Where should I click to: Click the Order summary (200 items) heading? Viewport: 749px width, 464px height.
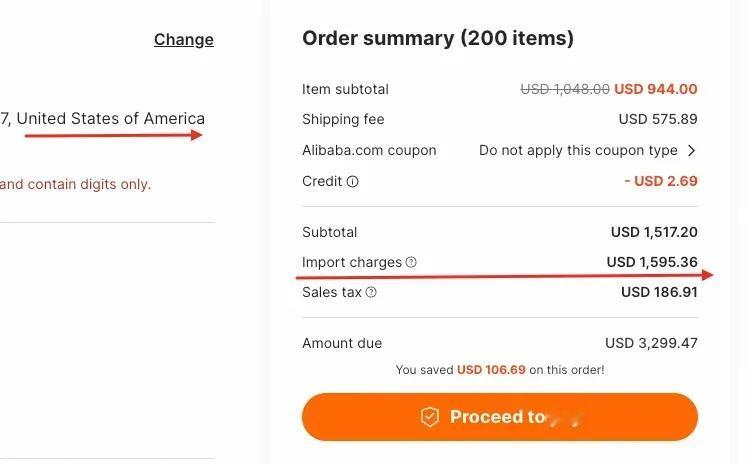tap(438, 38)
